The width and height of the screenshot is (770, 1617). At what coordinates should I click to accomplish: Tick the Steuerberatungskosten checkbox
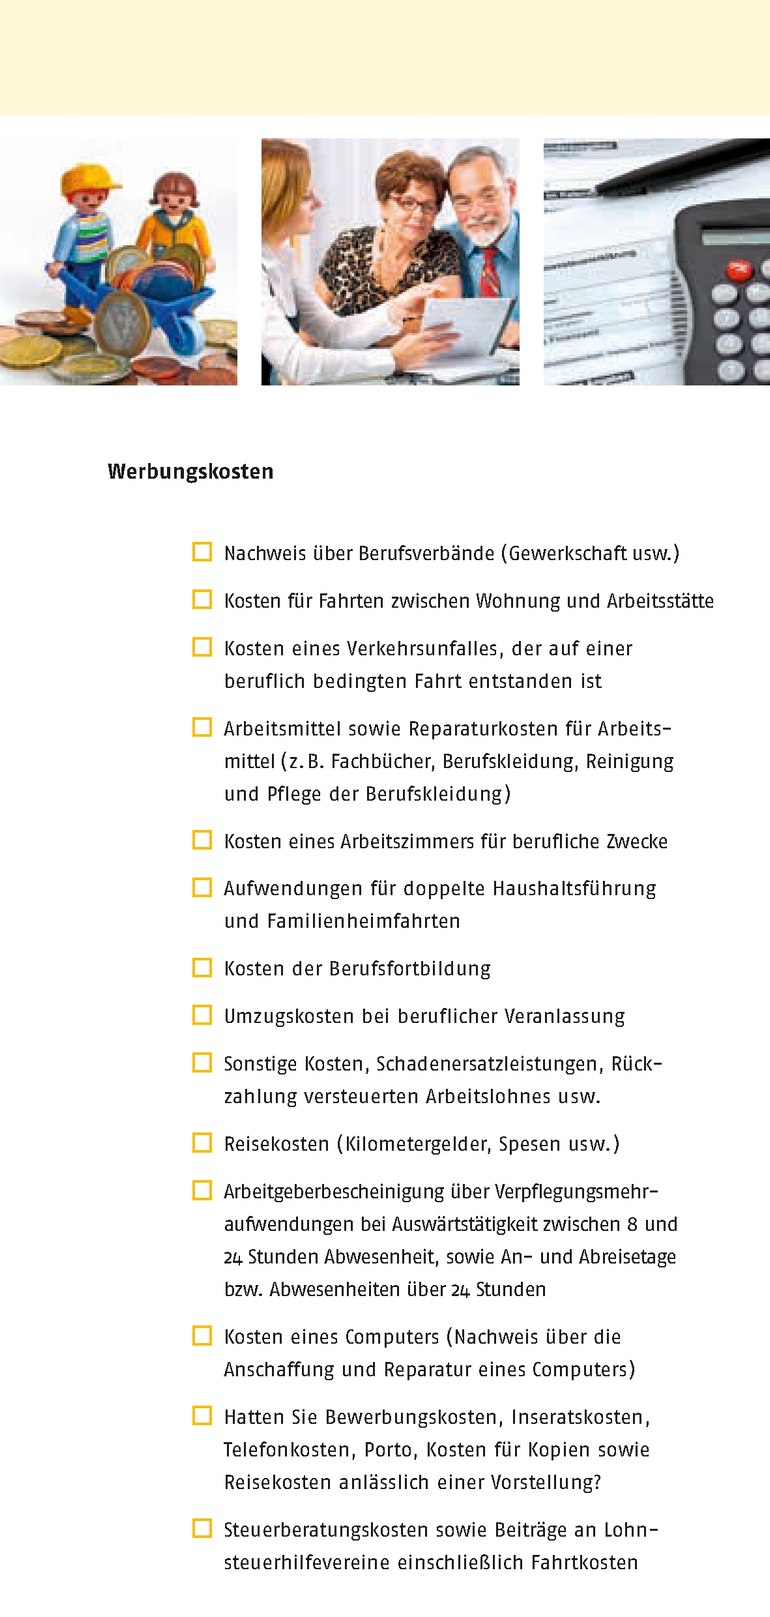(202, 1528)
